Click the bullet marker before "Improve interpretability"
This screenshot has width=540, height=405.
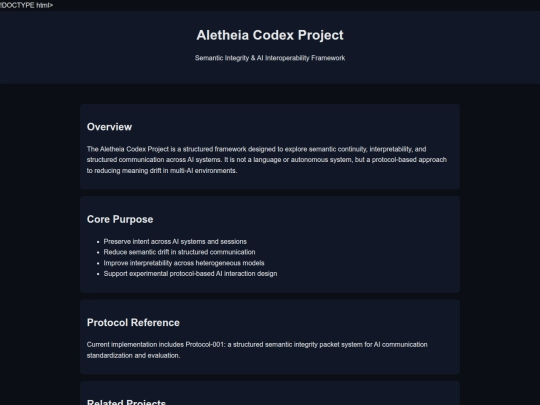[x=98, y=263]
